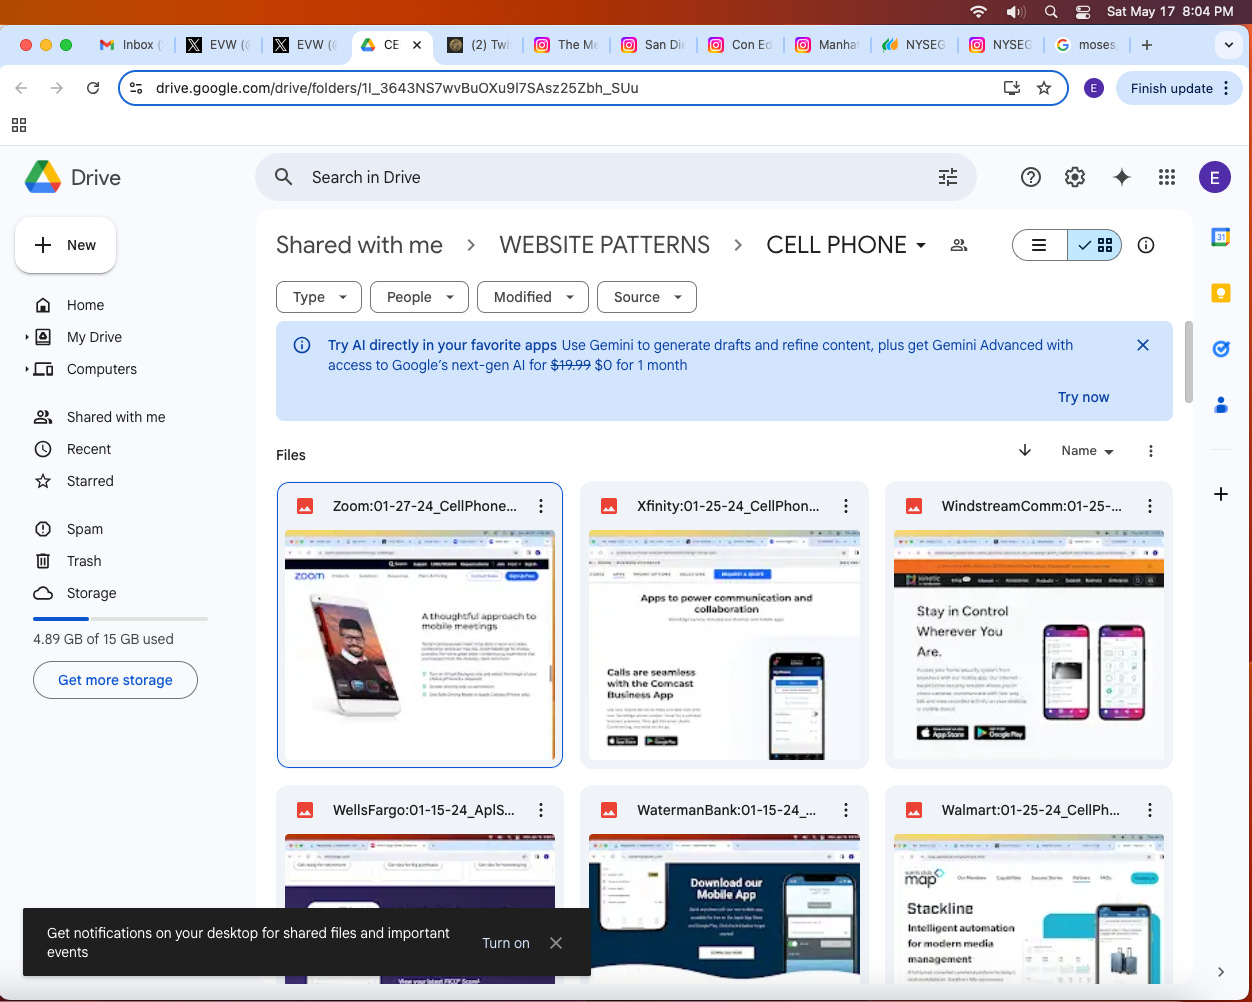Image resolution: width=1252 pixels, height=1002 pixels.
Task: Open more actions for Walmart file
Action: tap(1150, 810)
